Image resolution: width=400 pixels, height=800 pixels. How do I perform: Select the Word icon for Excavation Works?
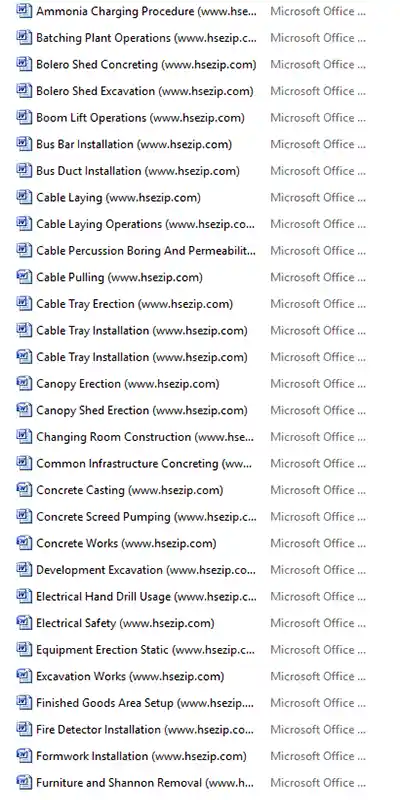(x=24, y=676)
